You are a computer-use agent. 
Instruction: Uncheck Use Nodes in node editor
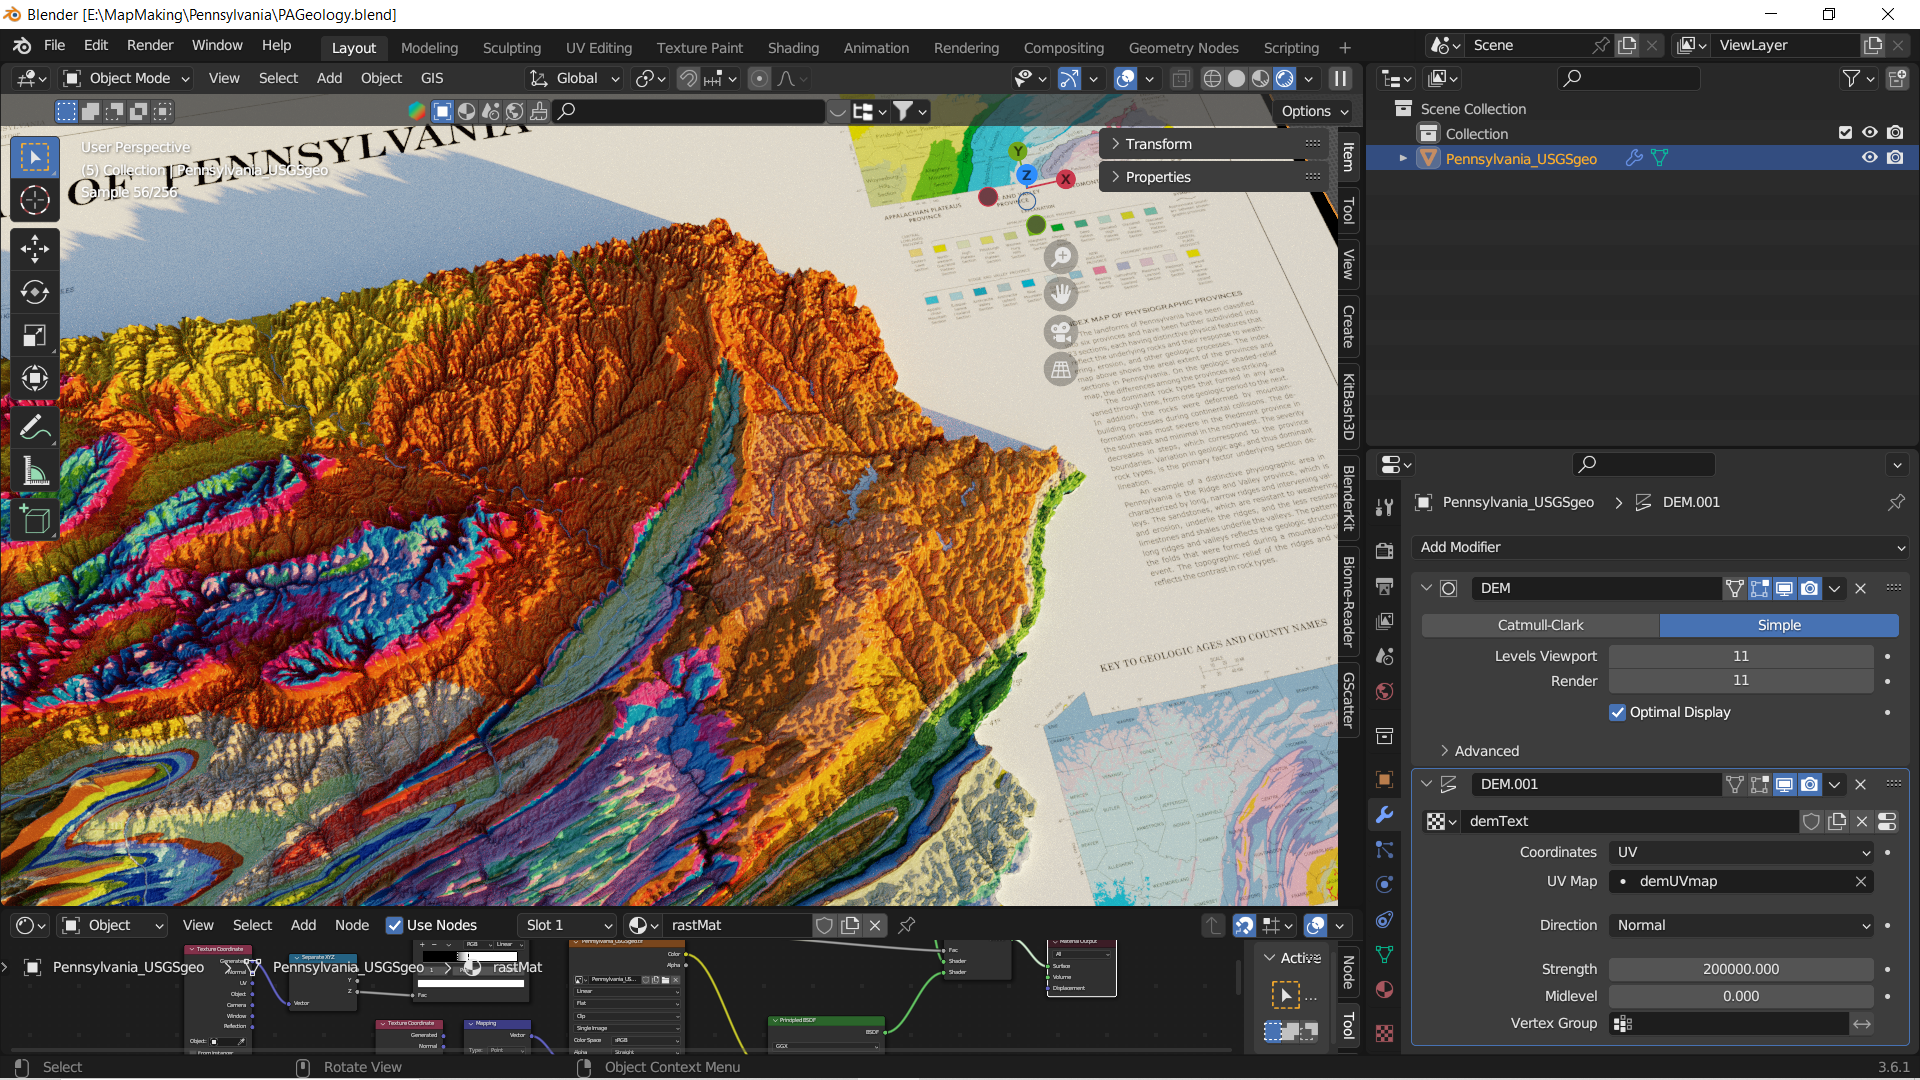click(x=395, y=925)
